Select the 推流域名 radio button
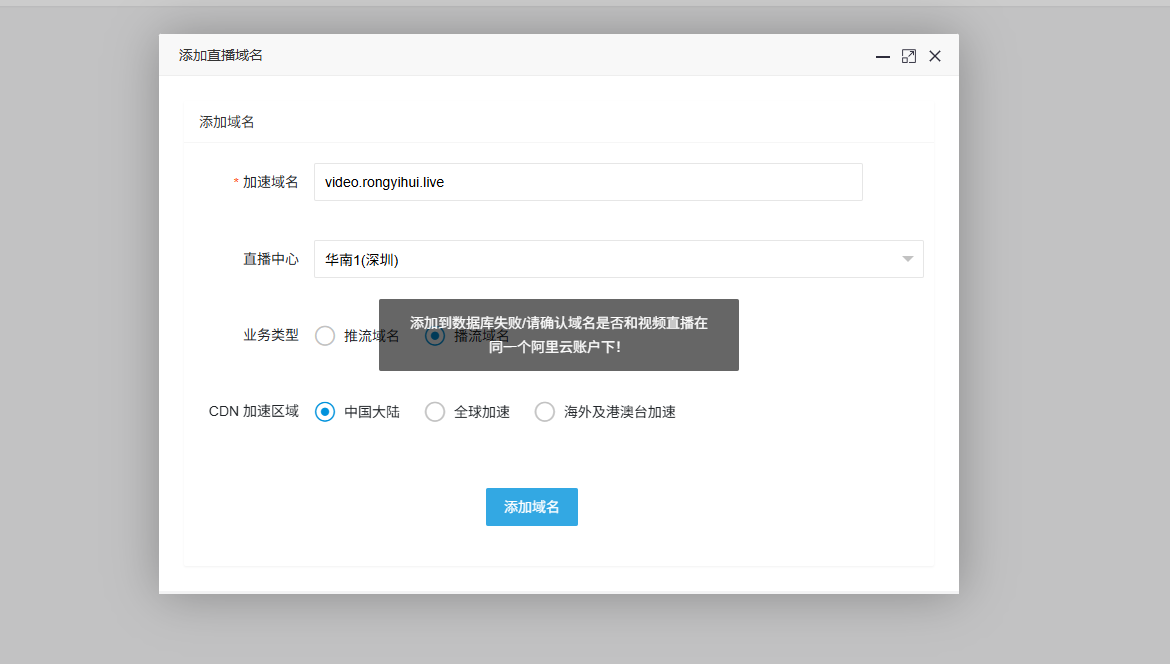The width and height of the screenshot is (1170, 664). pyautogui.click(x=325, y=336)
